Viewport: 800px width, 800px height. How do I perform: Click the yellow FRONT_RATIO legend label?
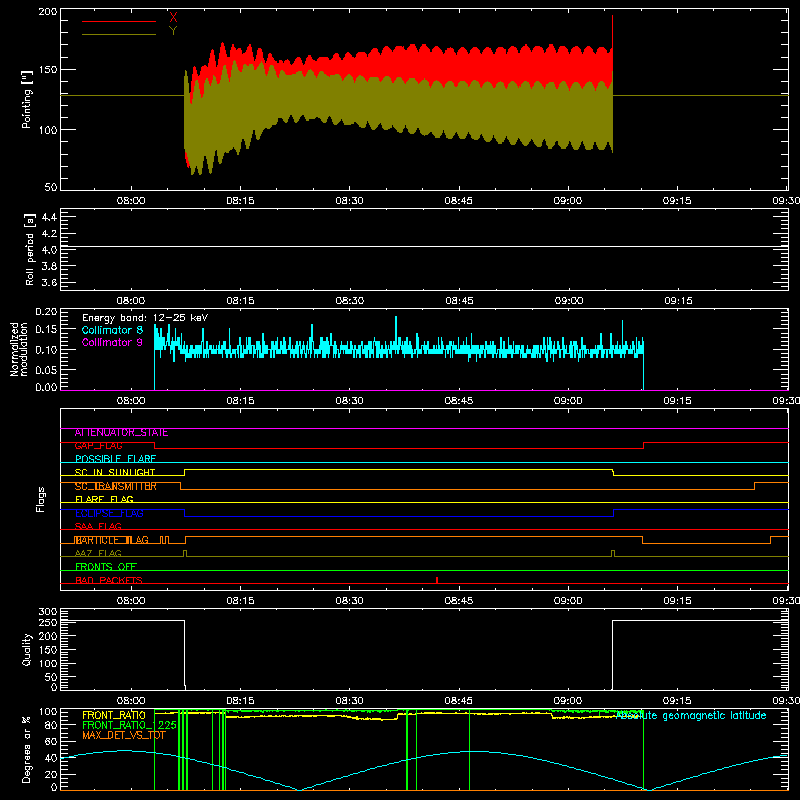click(114, 715)
